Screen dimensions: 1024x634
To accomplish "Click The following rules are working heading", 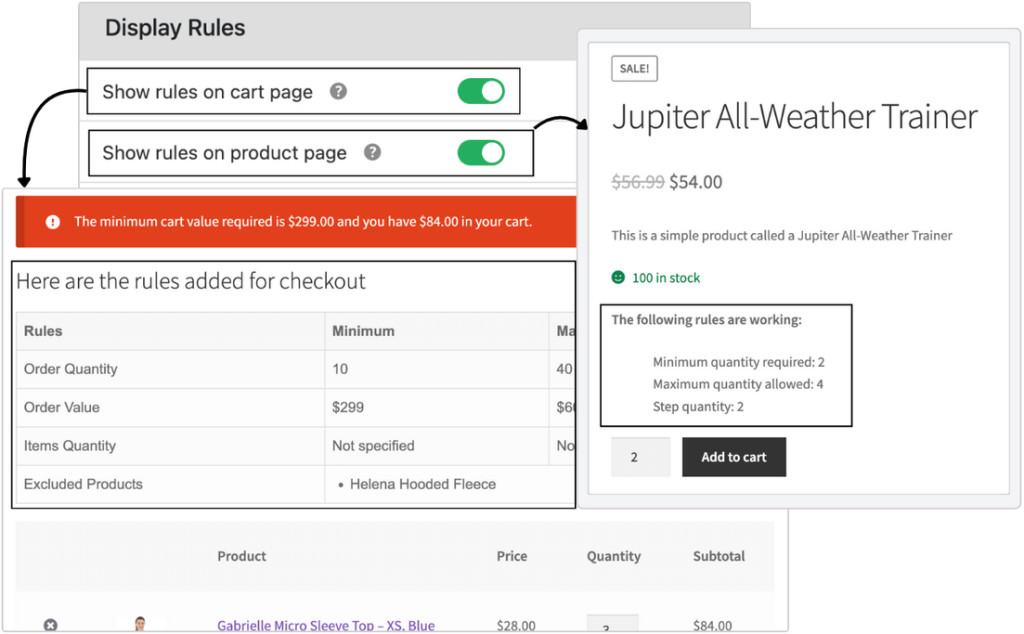I will click(707, 320).
